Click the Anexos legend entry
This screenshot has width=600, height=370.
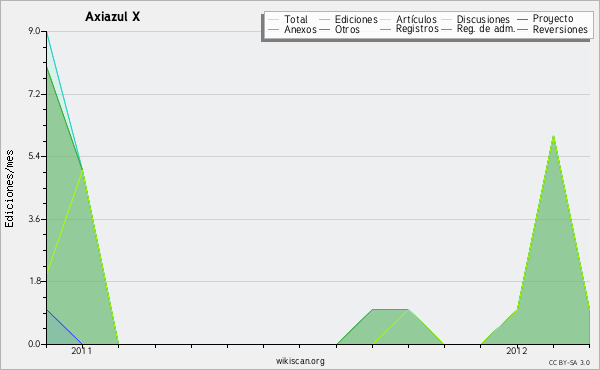300,29
